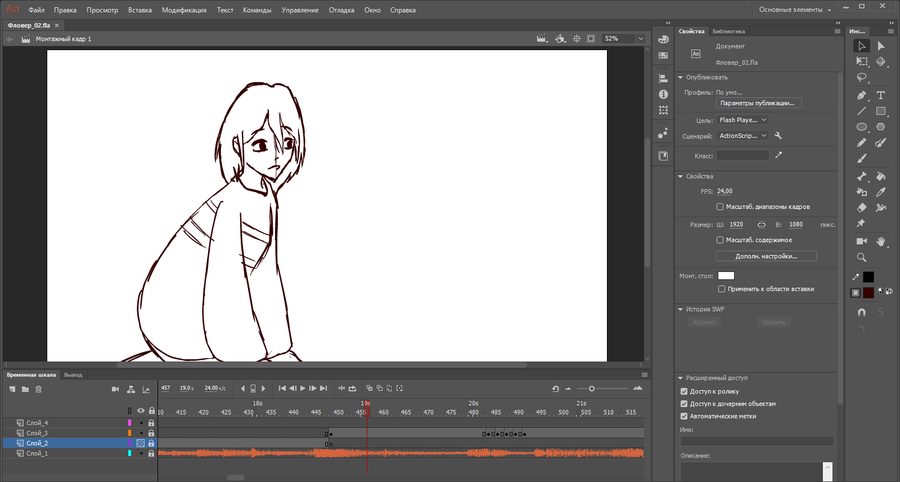Collapse the Свойства section
This screenshot has width=900, height=482.
click(681, 177)
